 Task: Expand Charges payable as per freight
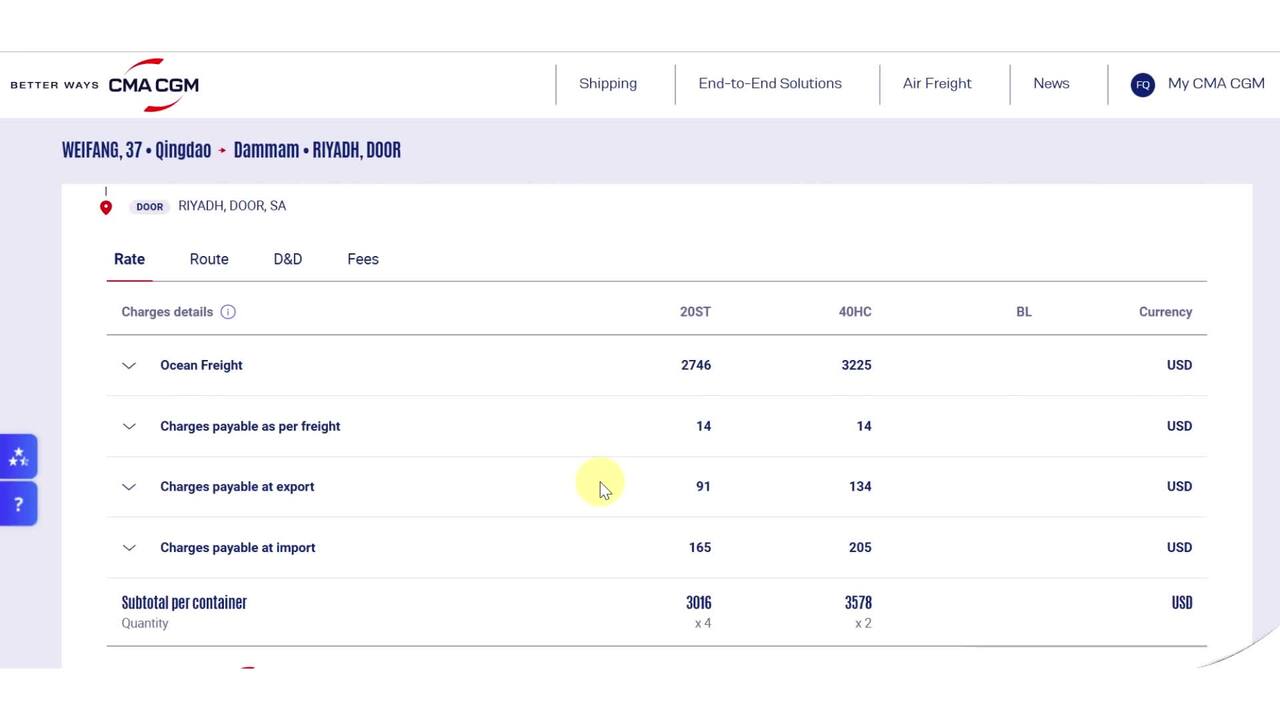(129, 427)
